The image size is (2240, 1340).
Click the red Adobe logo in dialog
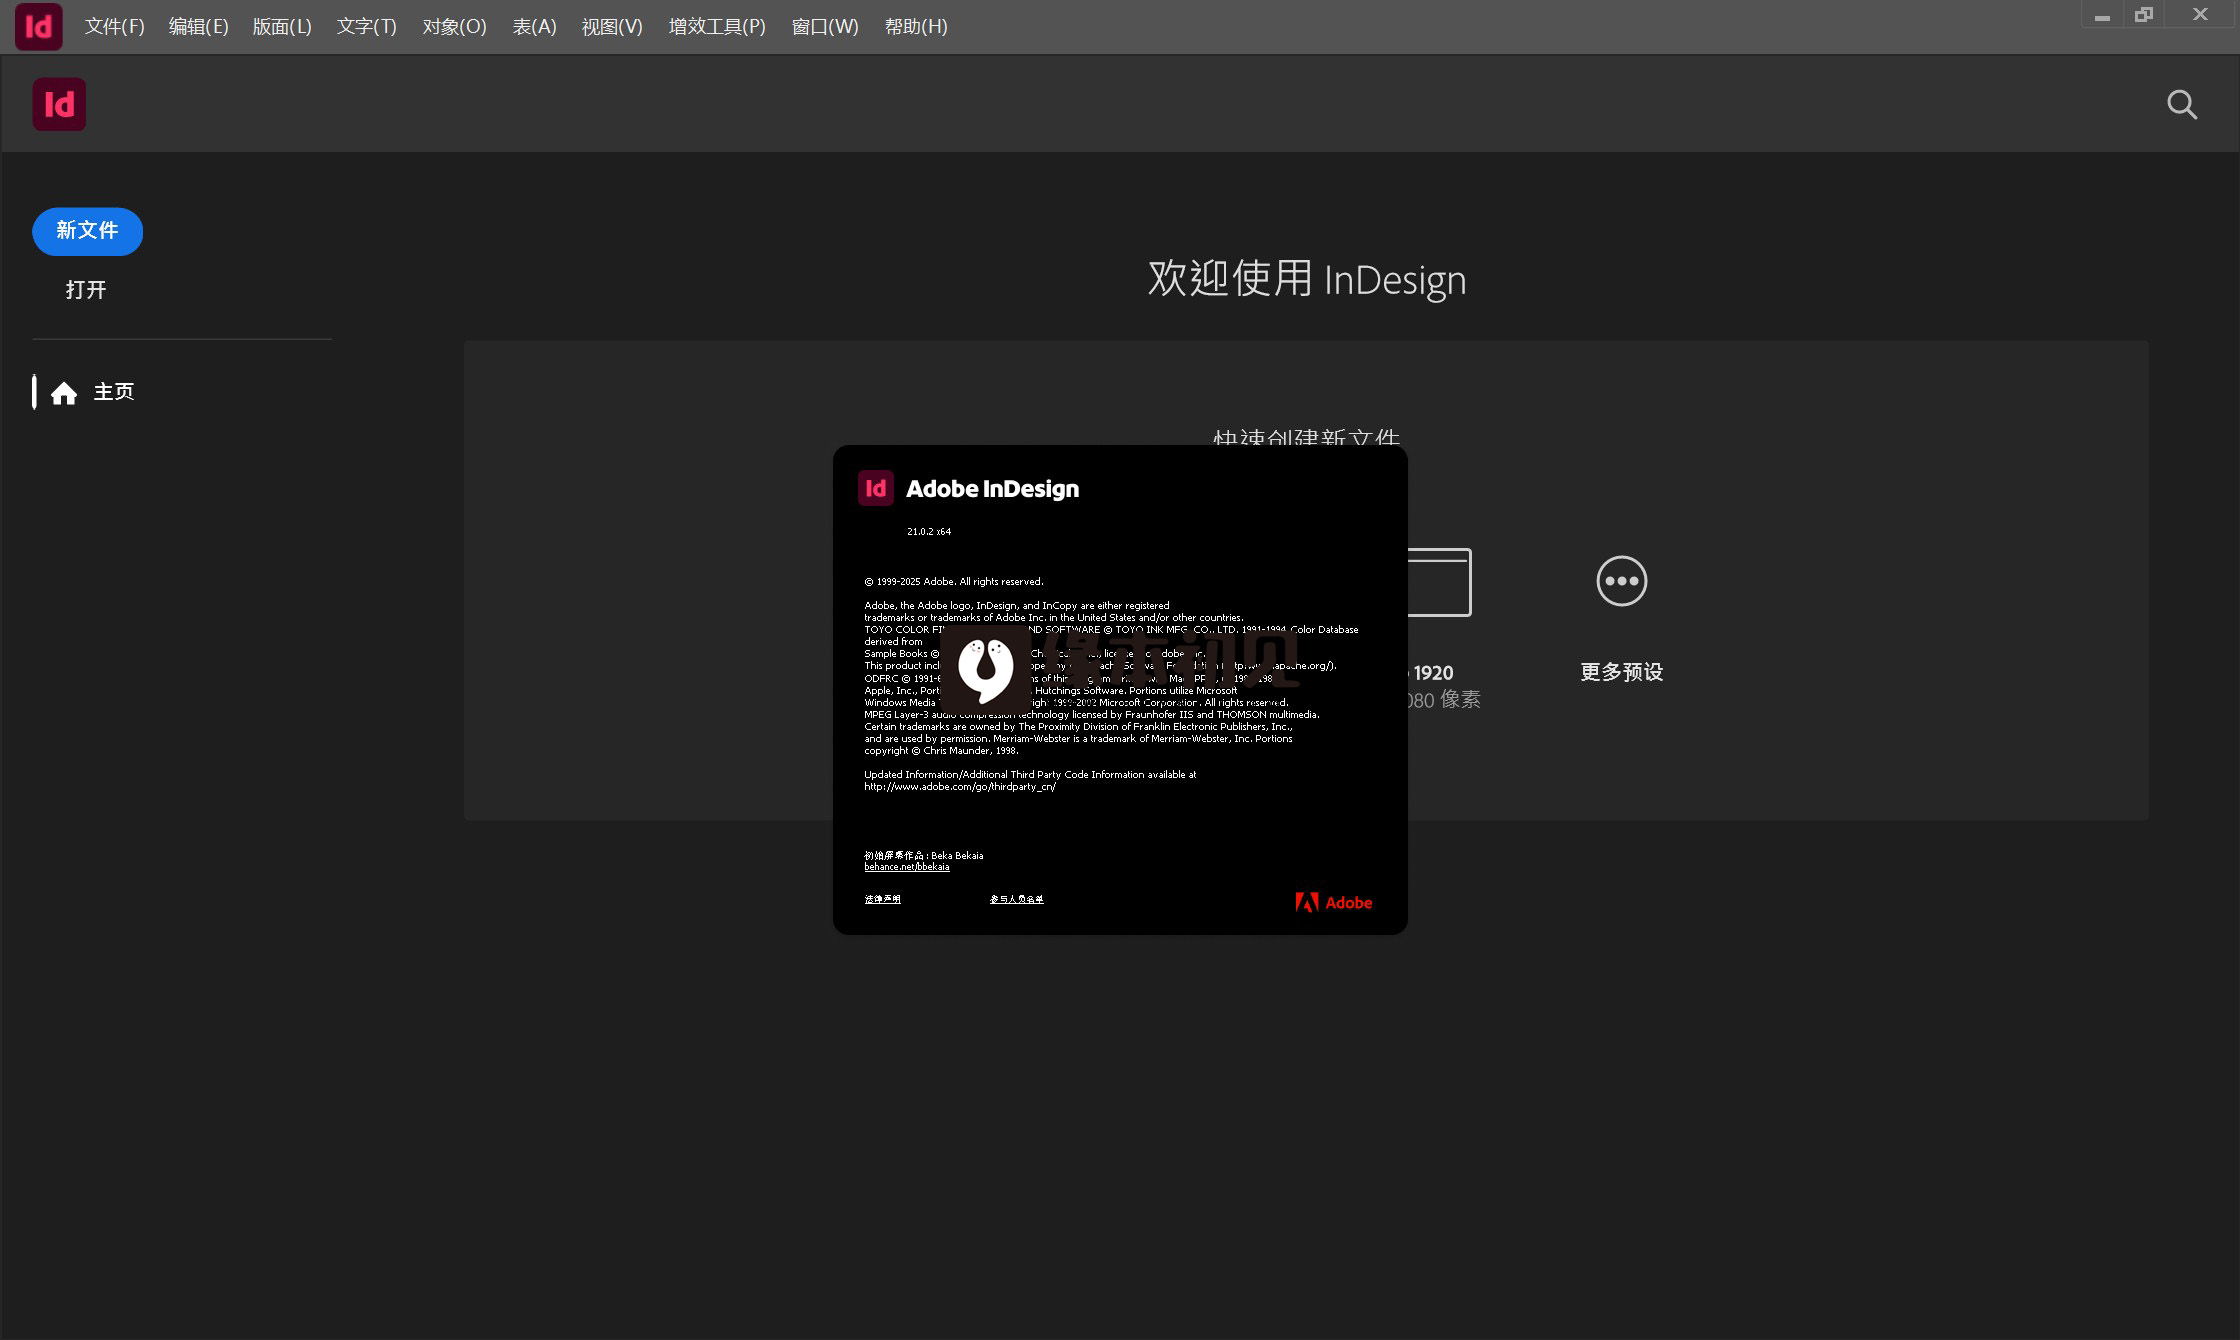click(x=1333, y=902)
